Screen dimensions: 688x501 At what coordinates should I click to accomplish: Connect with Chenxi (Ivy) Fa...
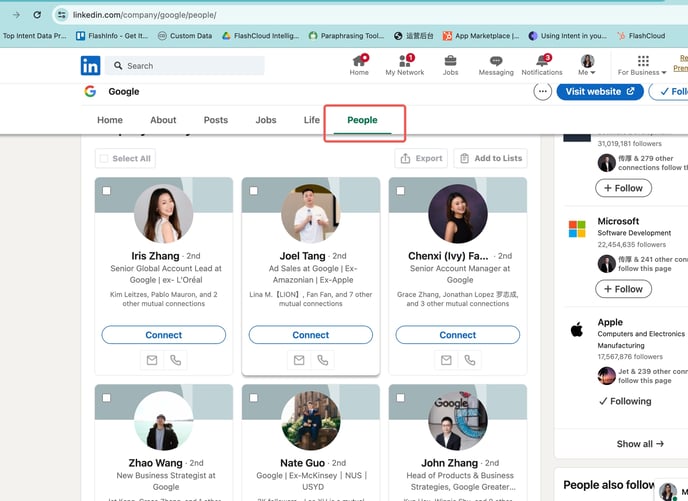pos(458,335)
